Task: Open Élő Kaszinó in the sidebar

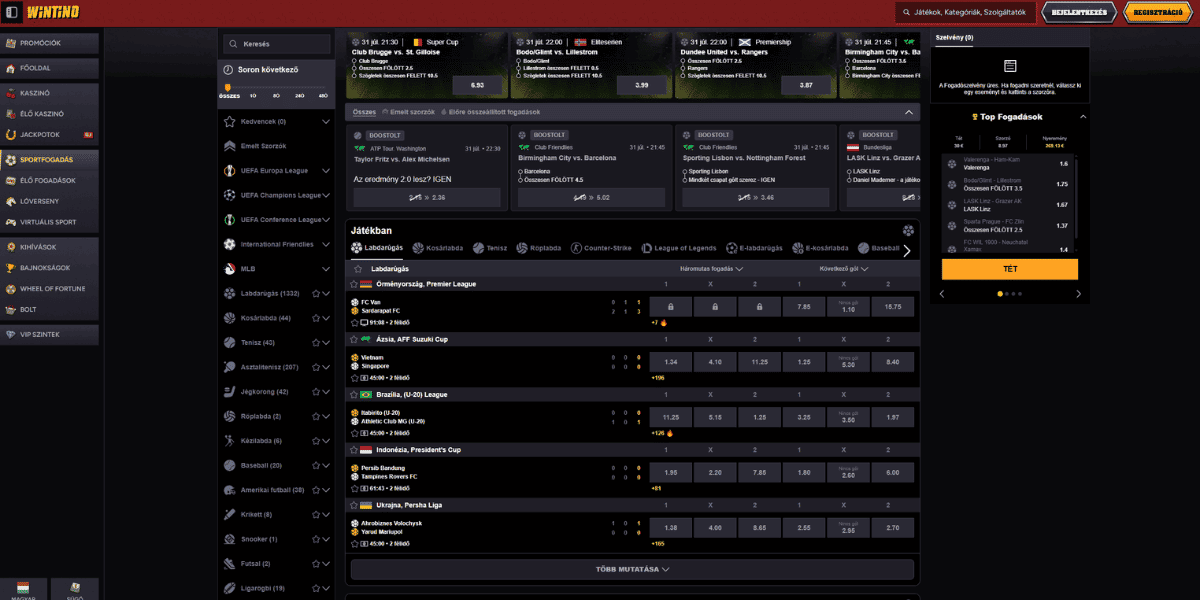Action: [x=49, y=113]
